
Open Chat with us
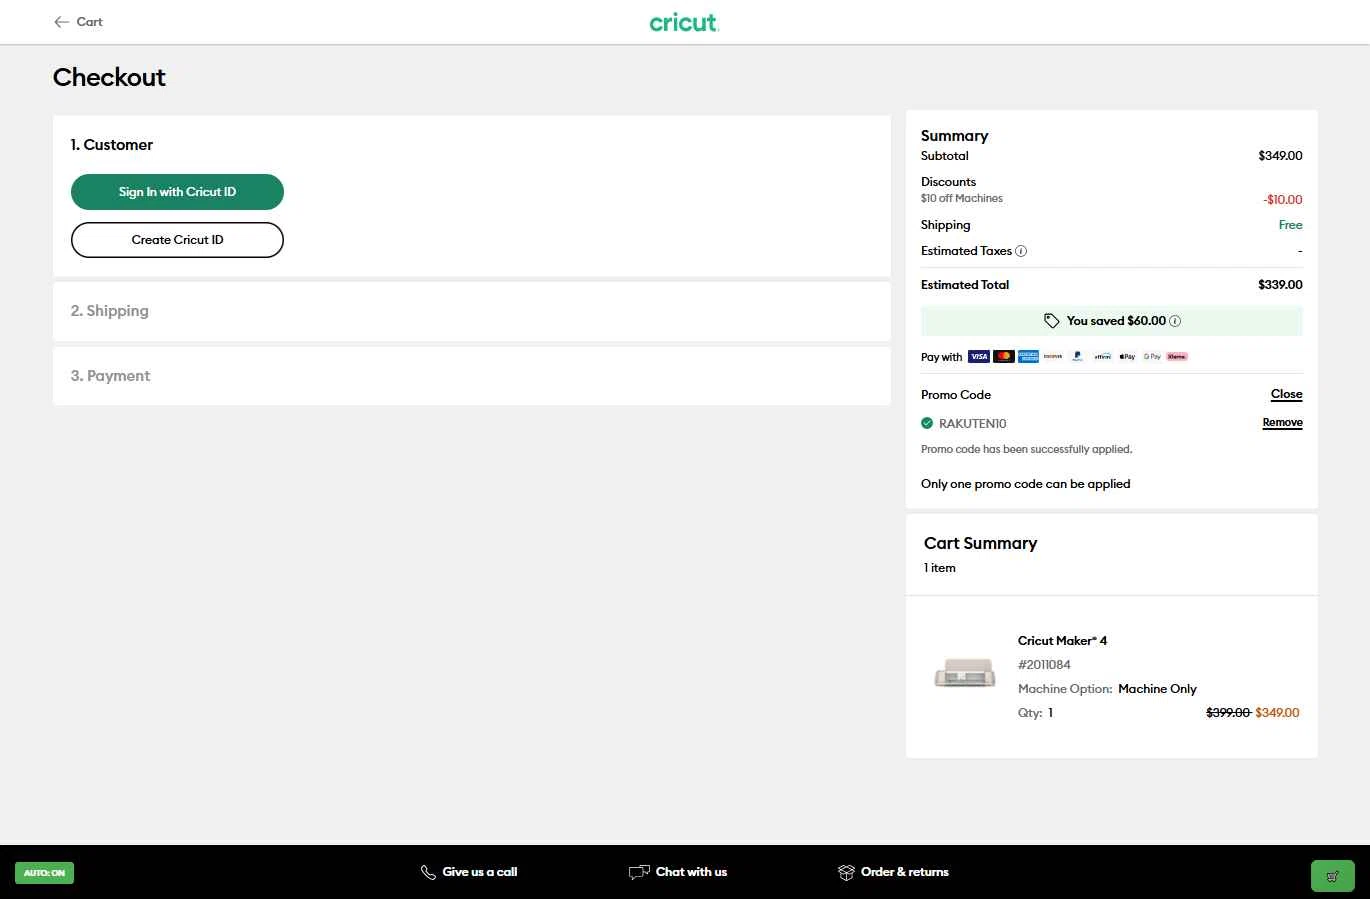coord(691,872)
